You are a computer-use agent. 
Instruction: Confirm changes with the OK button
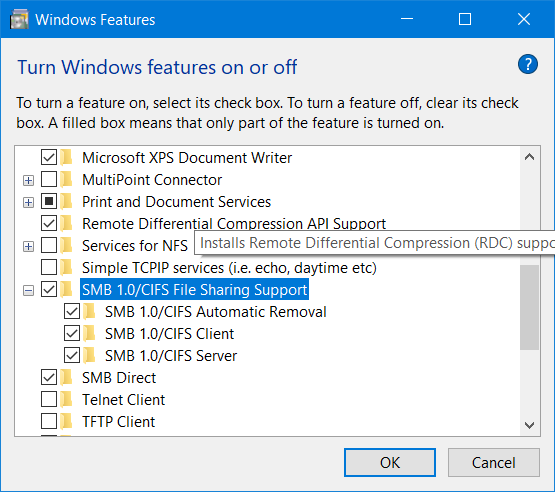point(390,462)
